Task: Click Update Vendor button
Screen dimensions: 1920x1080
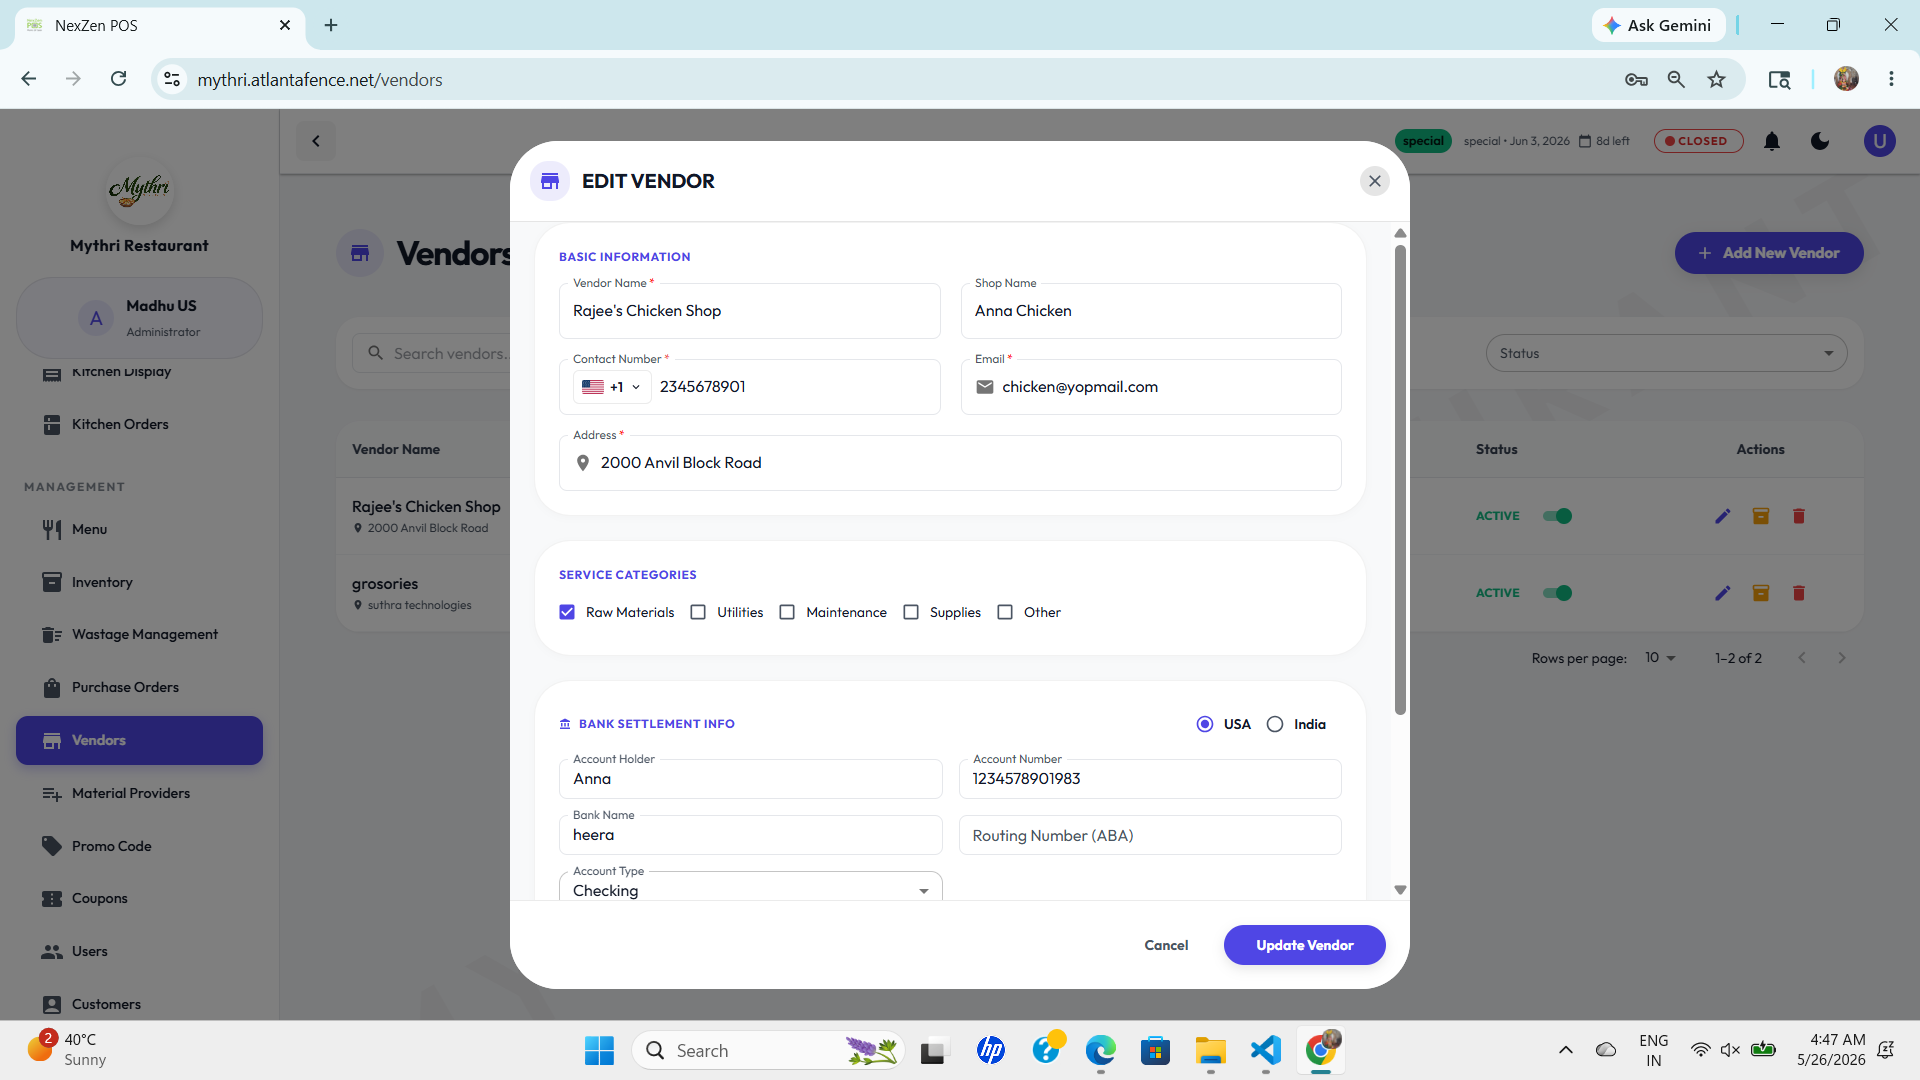Action: (x=1304, y=945)
